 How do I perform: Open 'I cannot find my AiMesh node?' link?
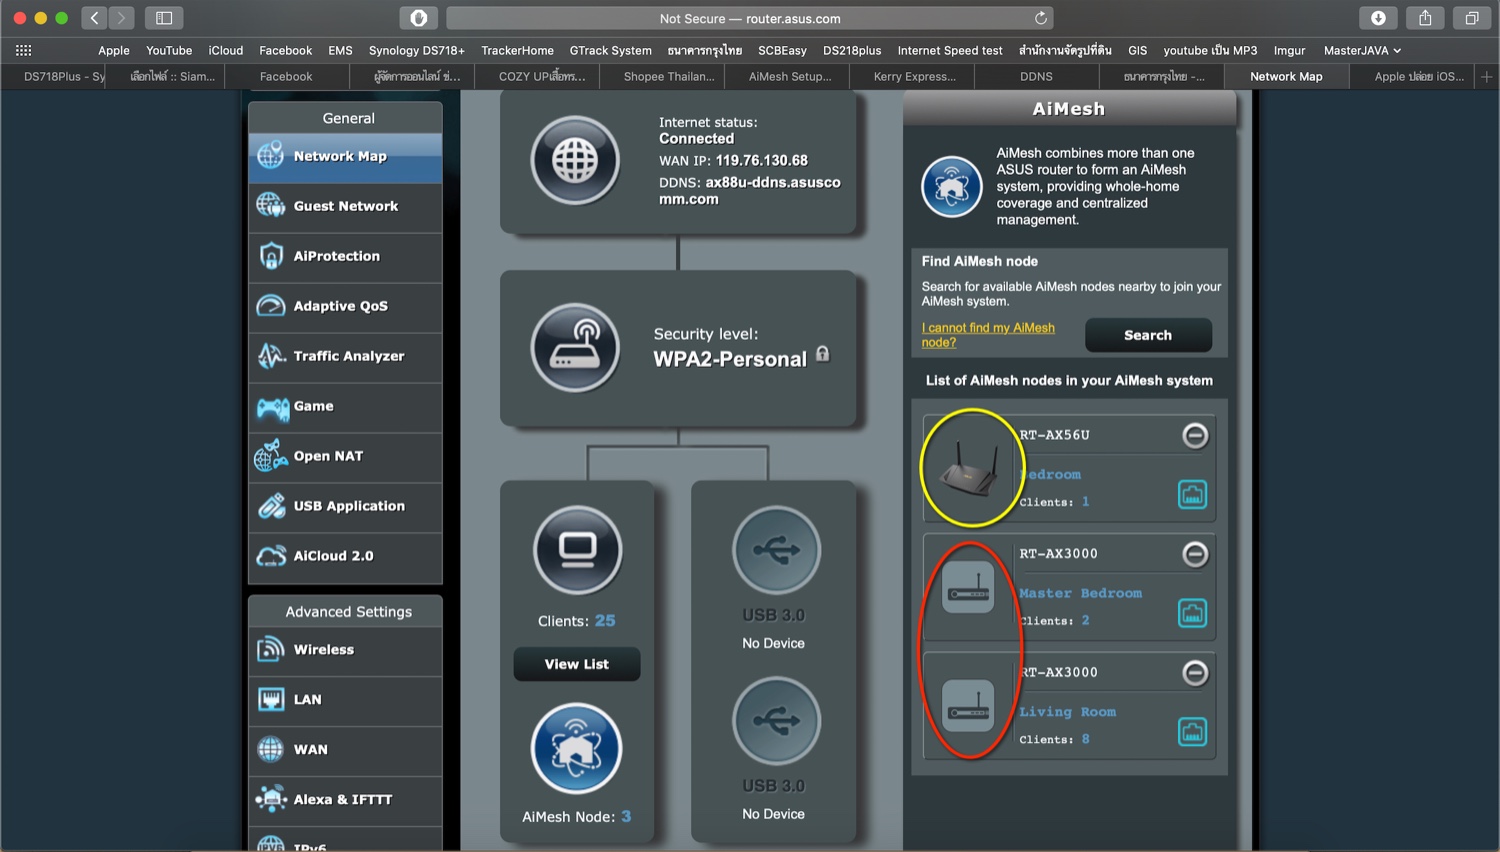click(x=988, y=335)
